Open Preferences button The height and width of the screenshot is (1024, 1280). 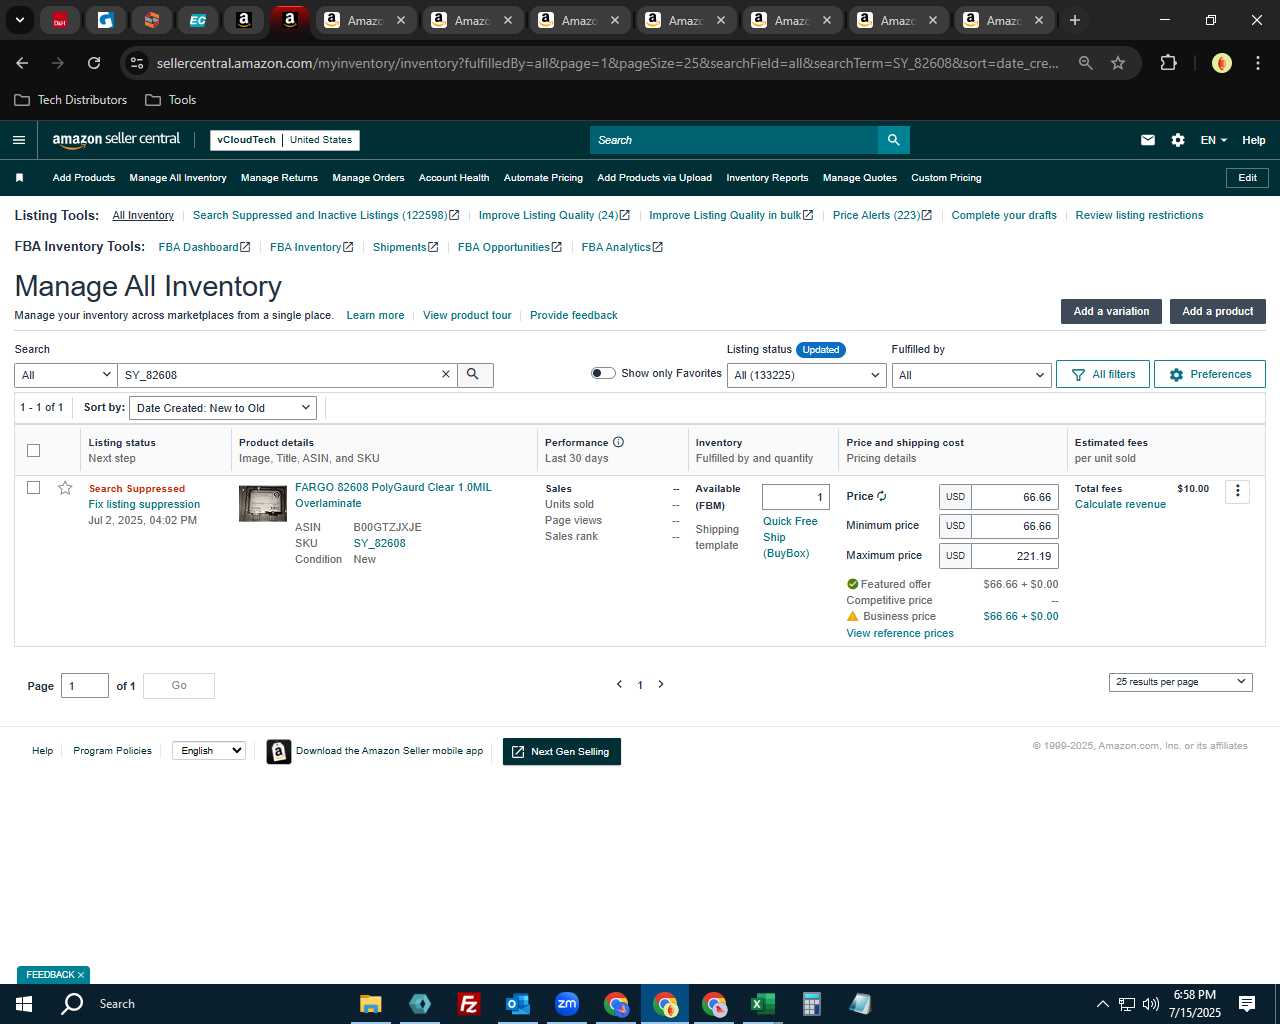(x=1210, y=374)
